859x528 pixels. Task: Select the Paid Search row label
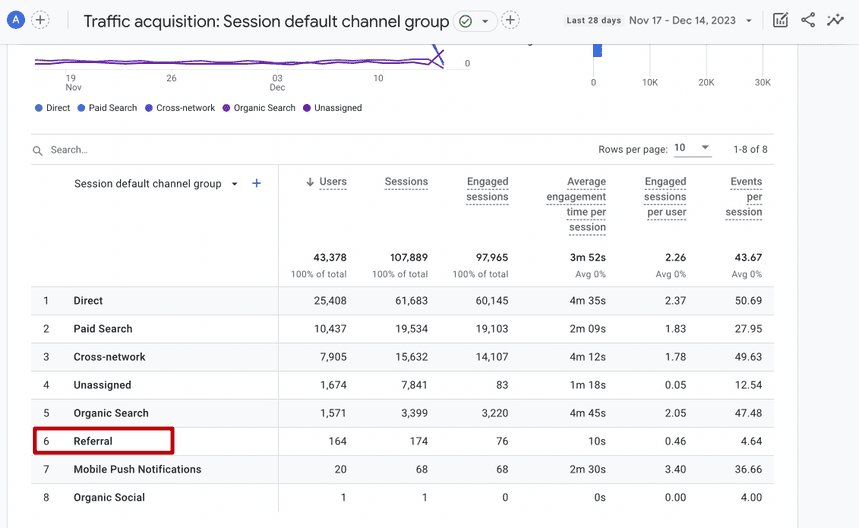pos(103,329)
